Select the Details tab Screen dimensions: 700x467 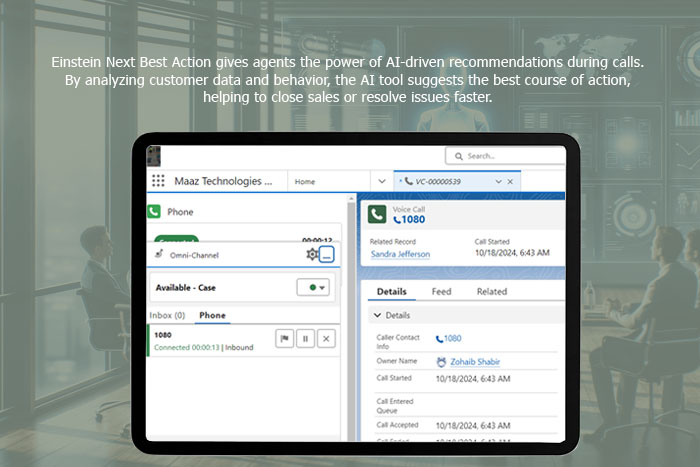point(392,292)
